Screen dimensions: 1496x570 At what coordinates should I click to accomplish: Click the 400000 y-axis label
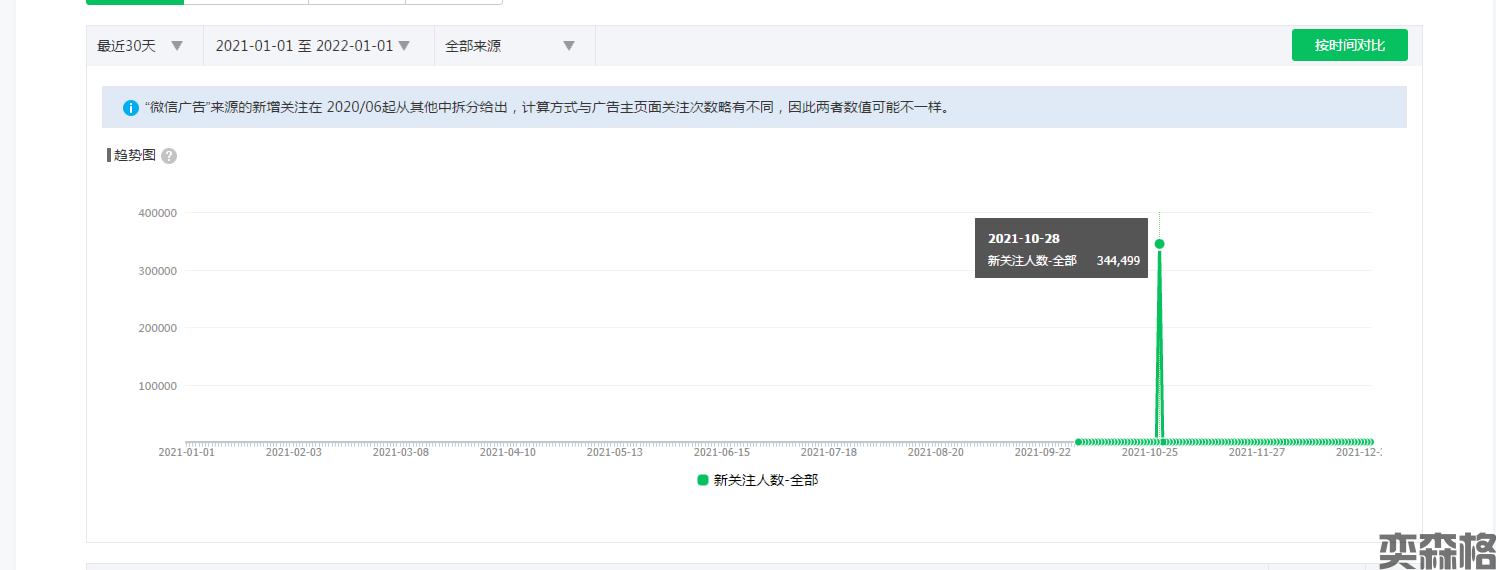(157, 213)
